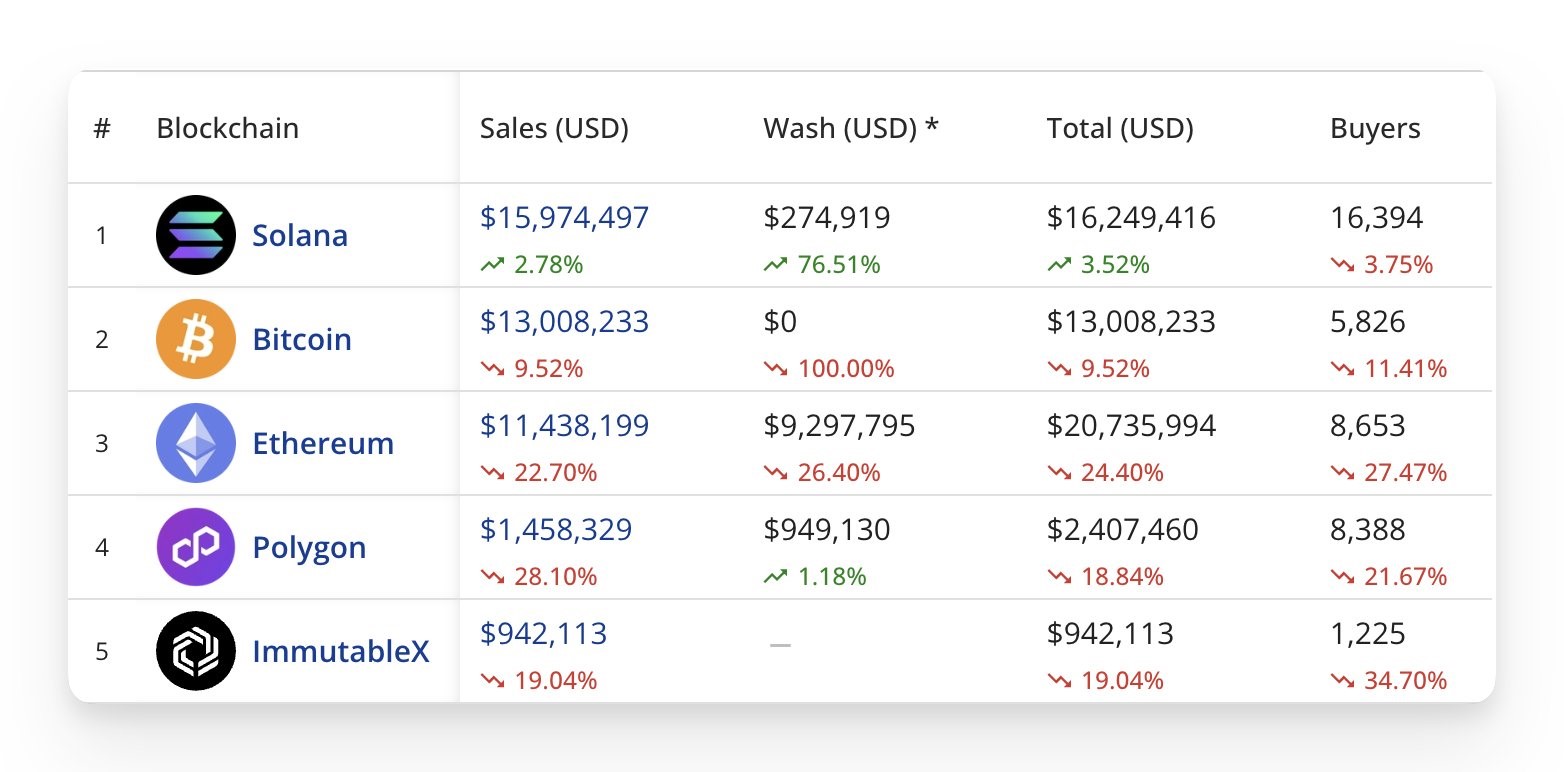This screenshot has width=1564, height=772.
Task: Open the Bitcoin blockchain link
Action: click(302, 339)
